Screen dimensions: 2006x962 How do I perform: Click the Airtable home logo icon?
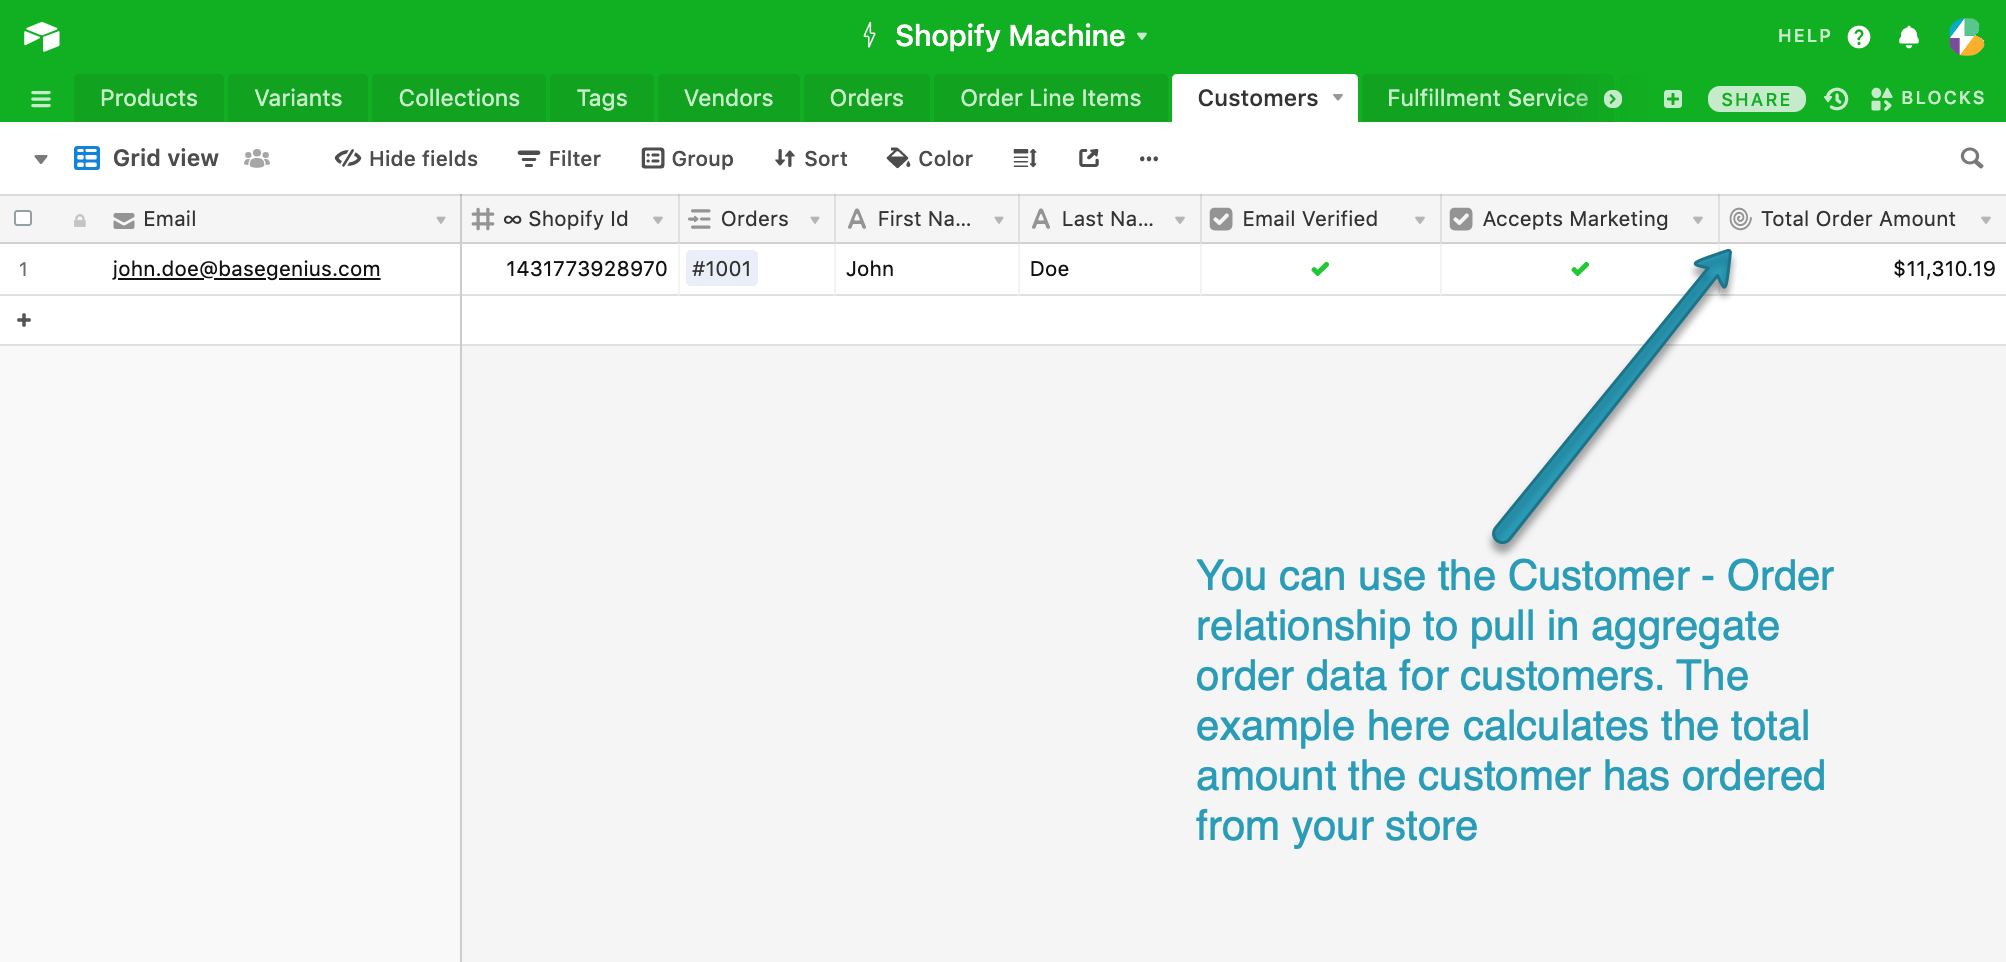click(x=42, y=36)
